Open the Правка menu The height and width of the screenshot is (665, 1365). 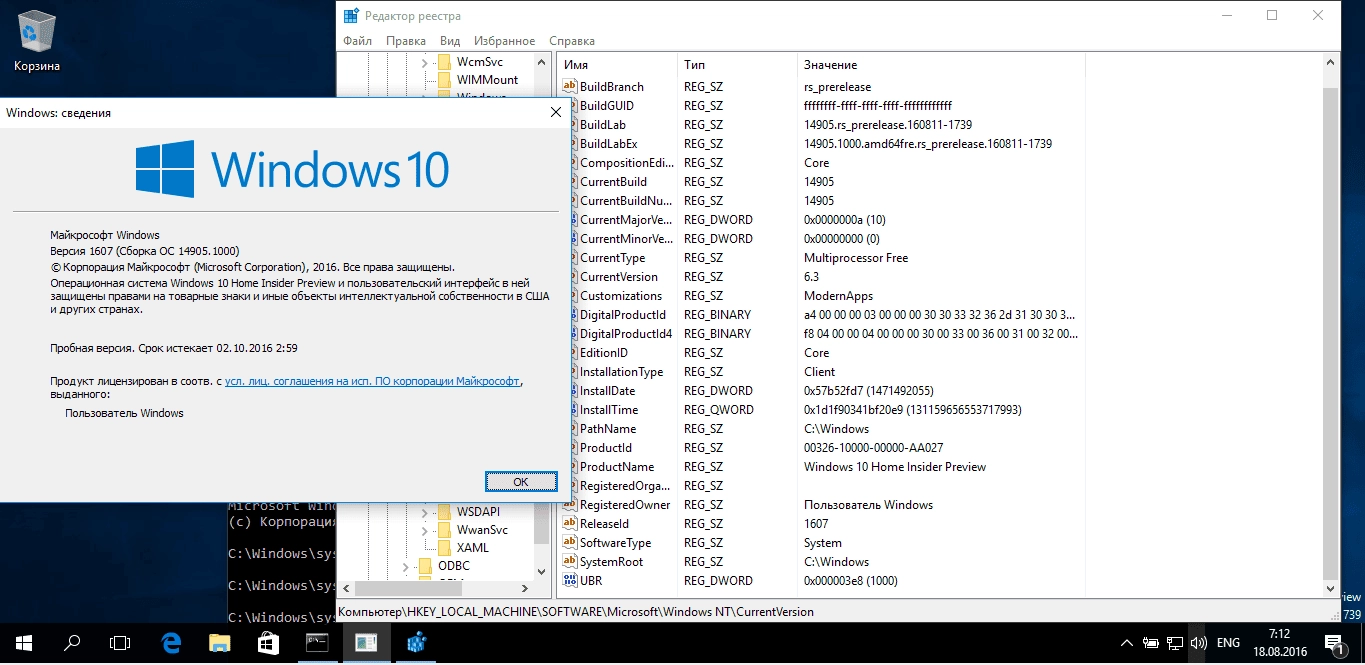406,41
